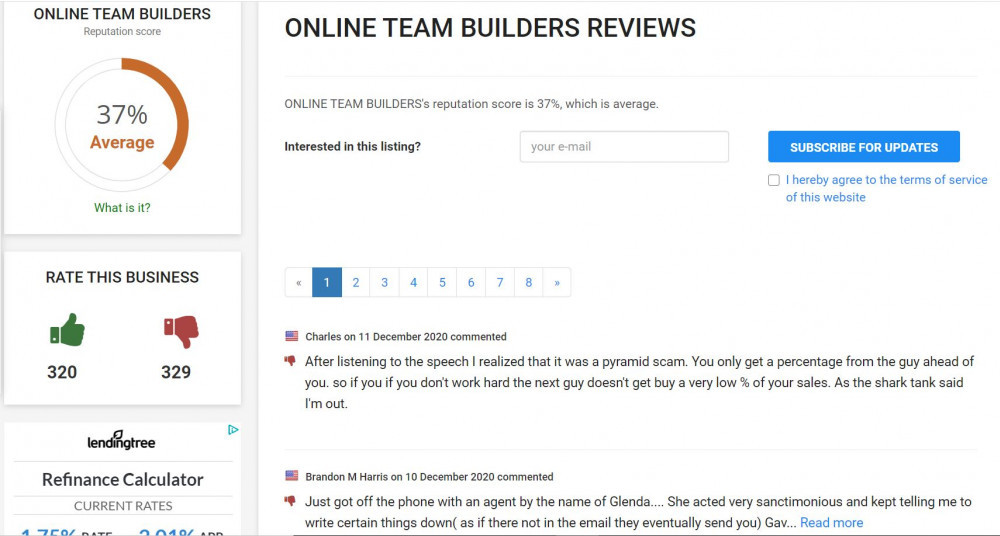Click thumbs-down icon beside Brandon's review
This screenshot has width=1000, height=536.
(x=290, y=501)
